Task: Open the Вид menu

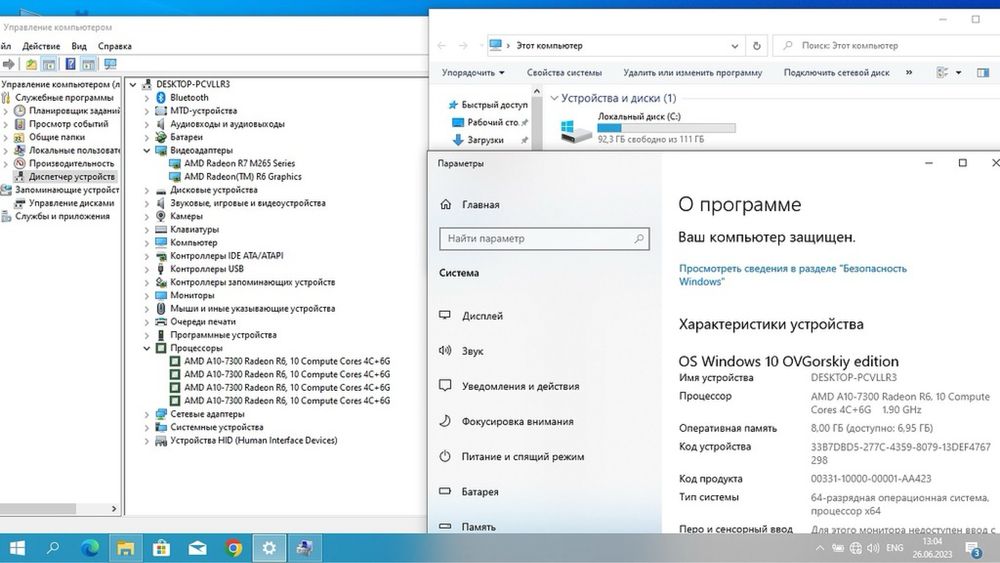Action: tap(79, 46)
